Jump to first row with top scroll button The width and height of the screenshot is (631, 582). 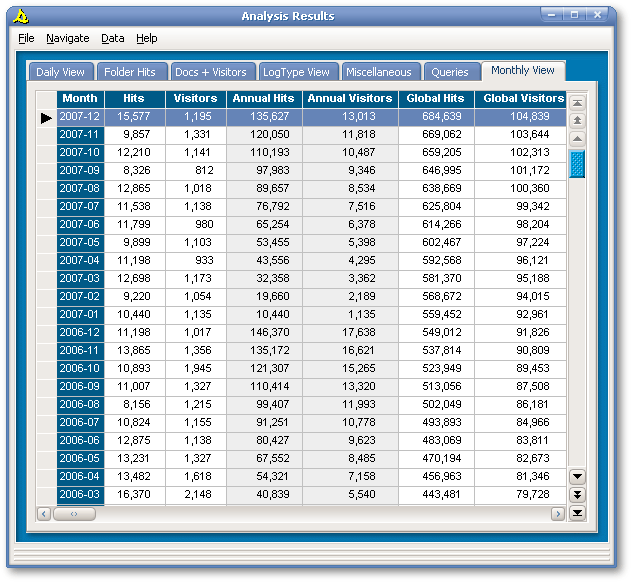pyautogui.click(x=577, y=103)
